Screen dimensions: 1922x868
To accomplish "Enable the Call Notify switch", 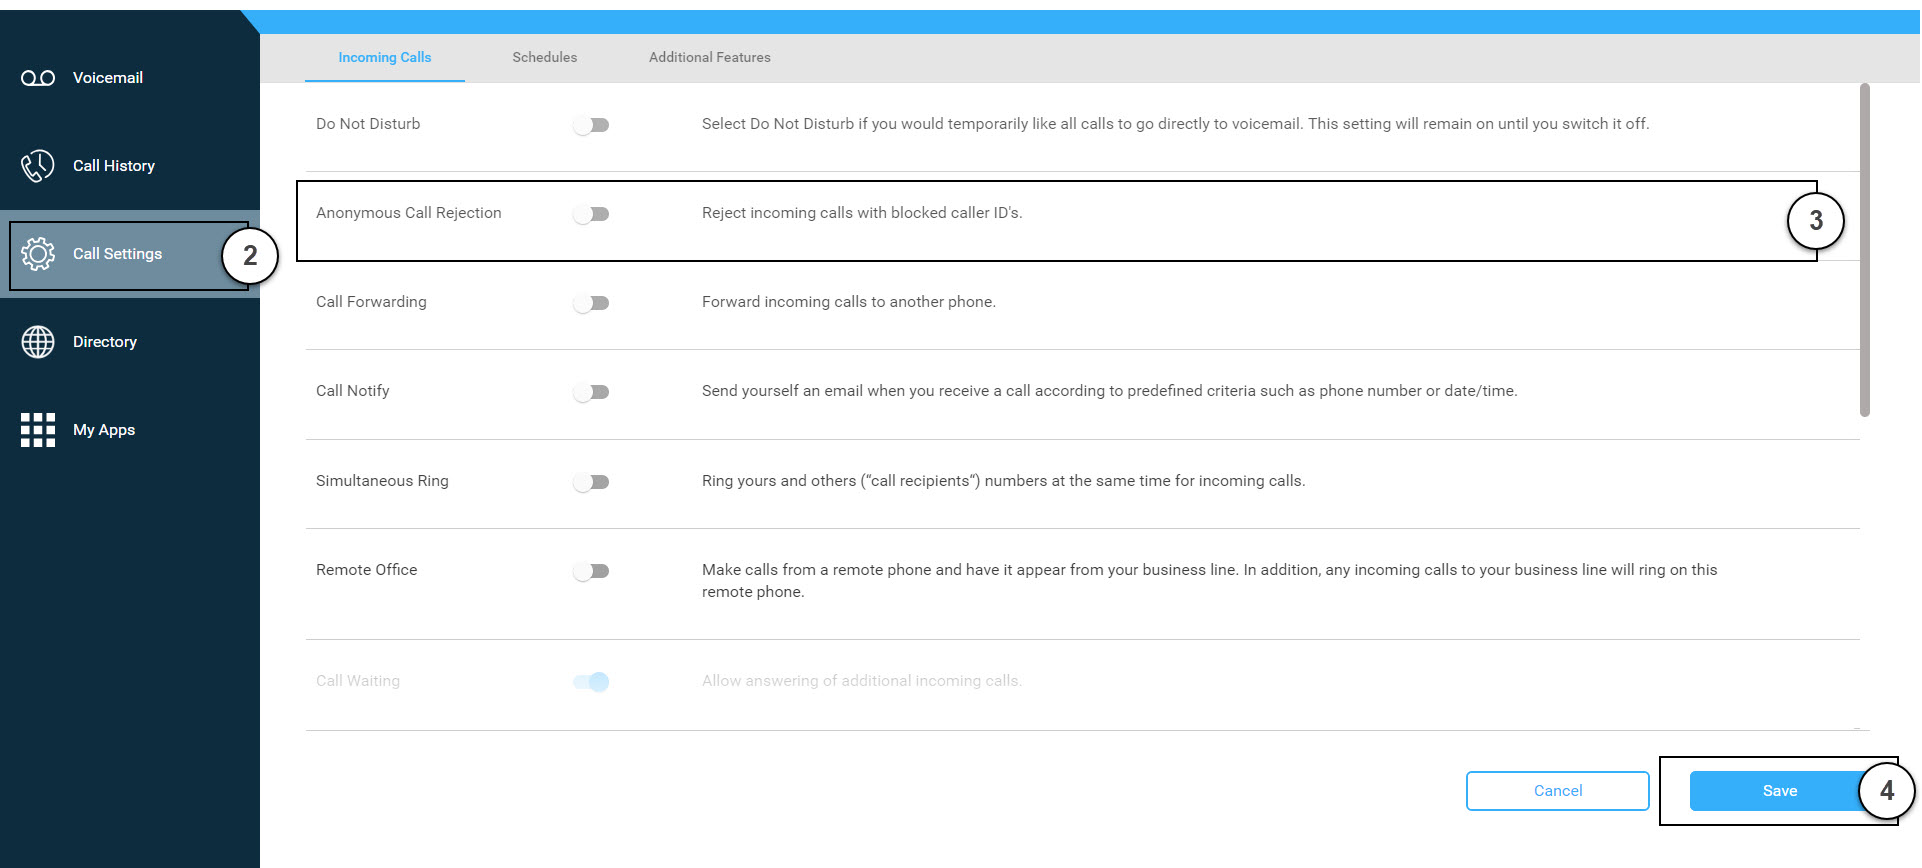I will 591,392.
